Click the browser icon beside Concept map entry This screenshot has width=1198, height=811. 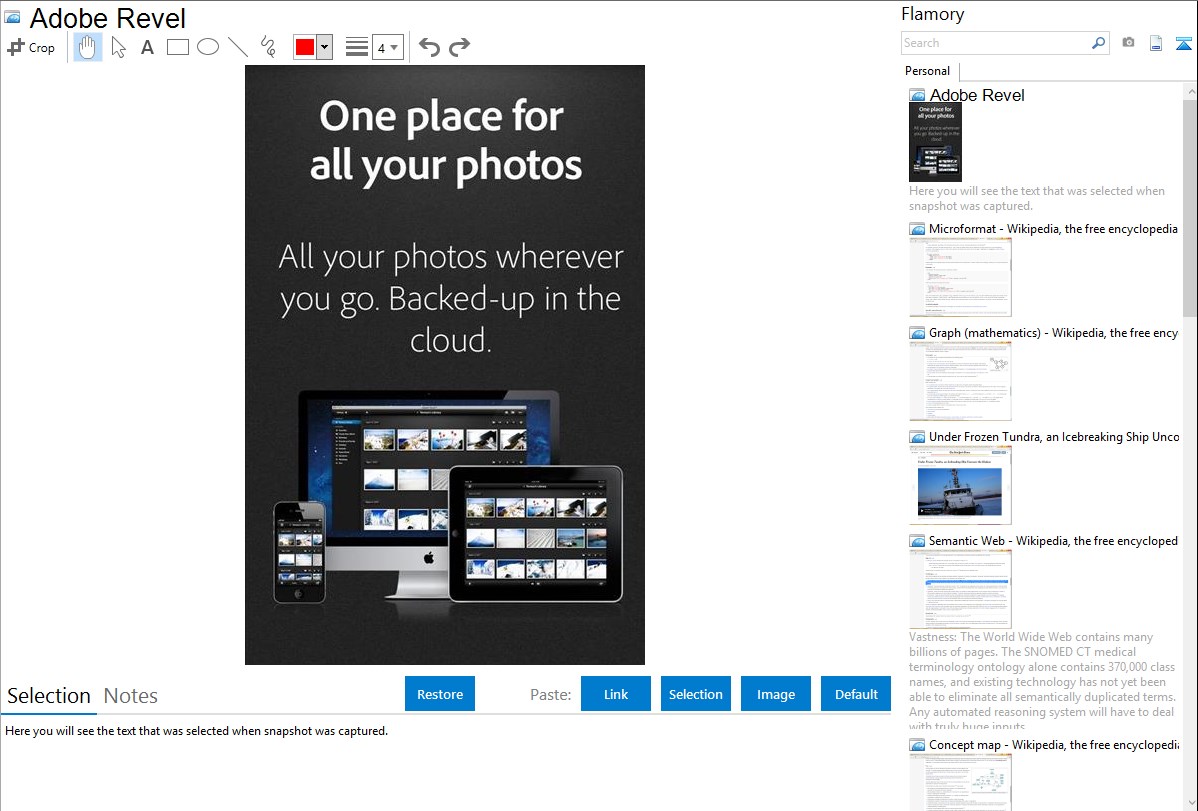(917, 745)
